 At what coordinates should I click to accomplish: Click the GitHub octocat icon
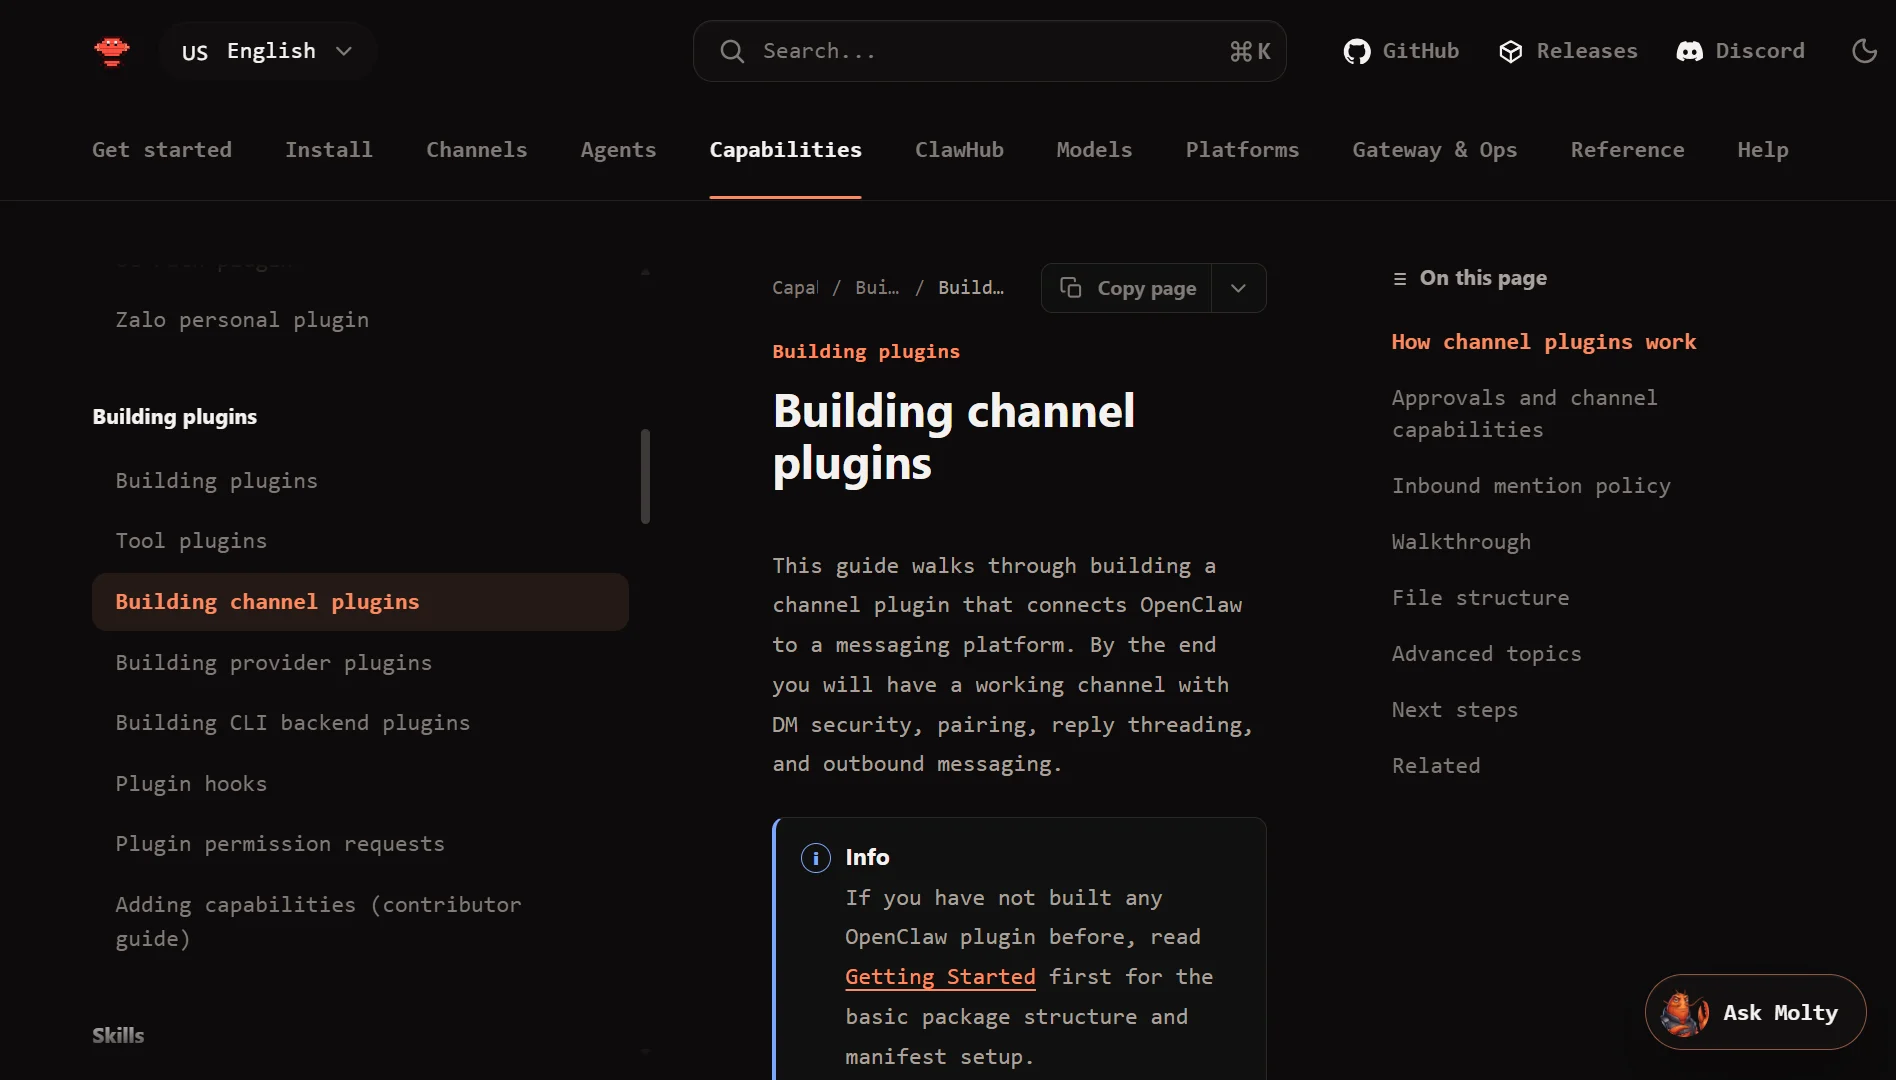1357,51
